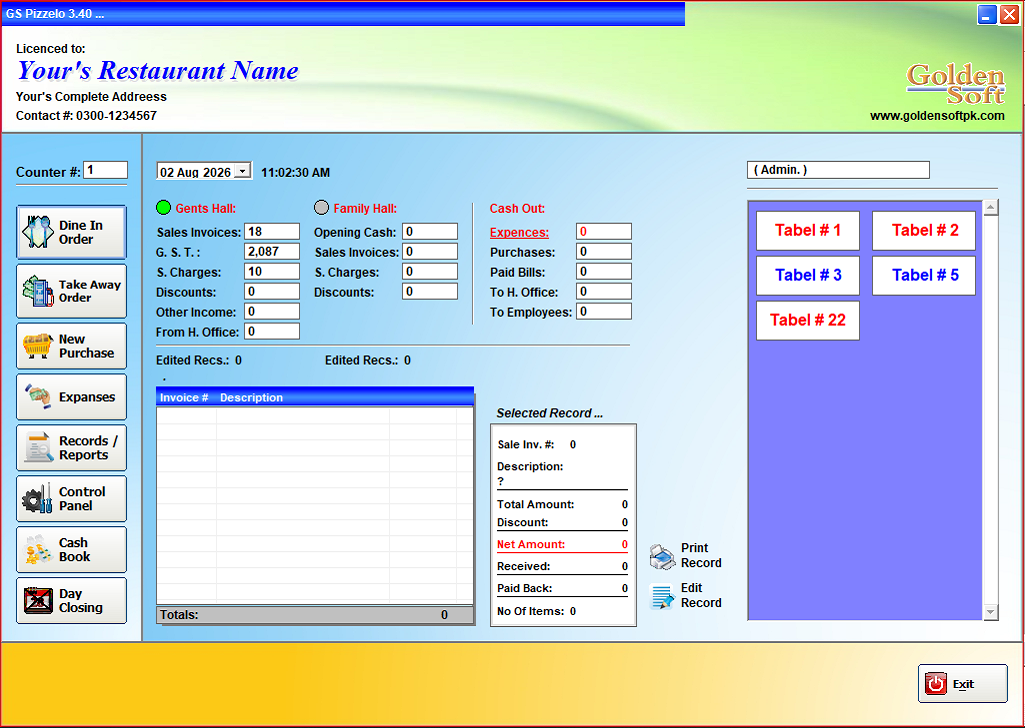Screen dimensions: 1025x728
Task: Click Gents Hall S. Charges field
Action: tap(272, 271)
